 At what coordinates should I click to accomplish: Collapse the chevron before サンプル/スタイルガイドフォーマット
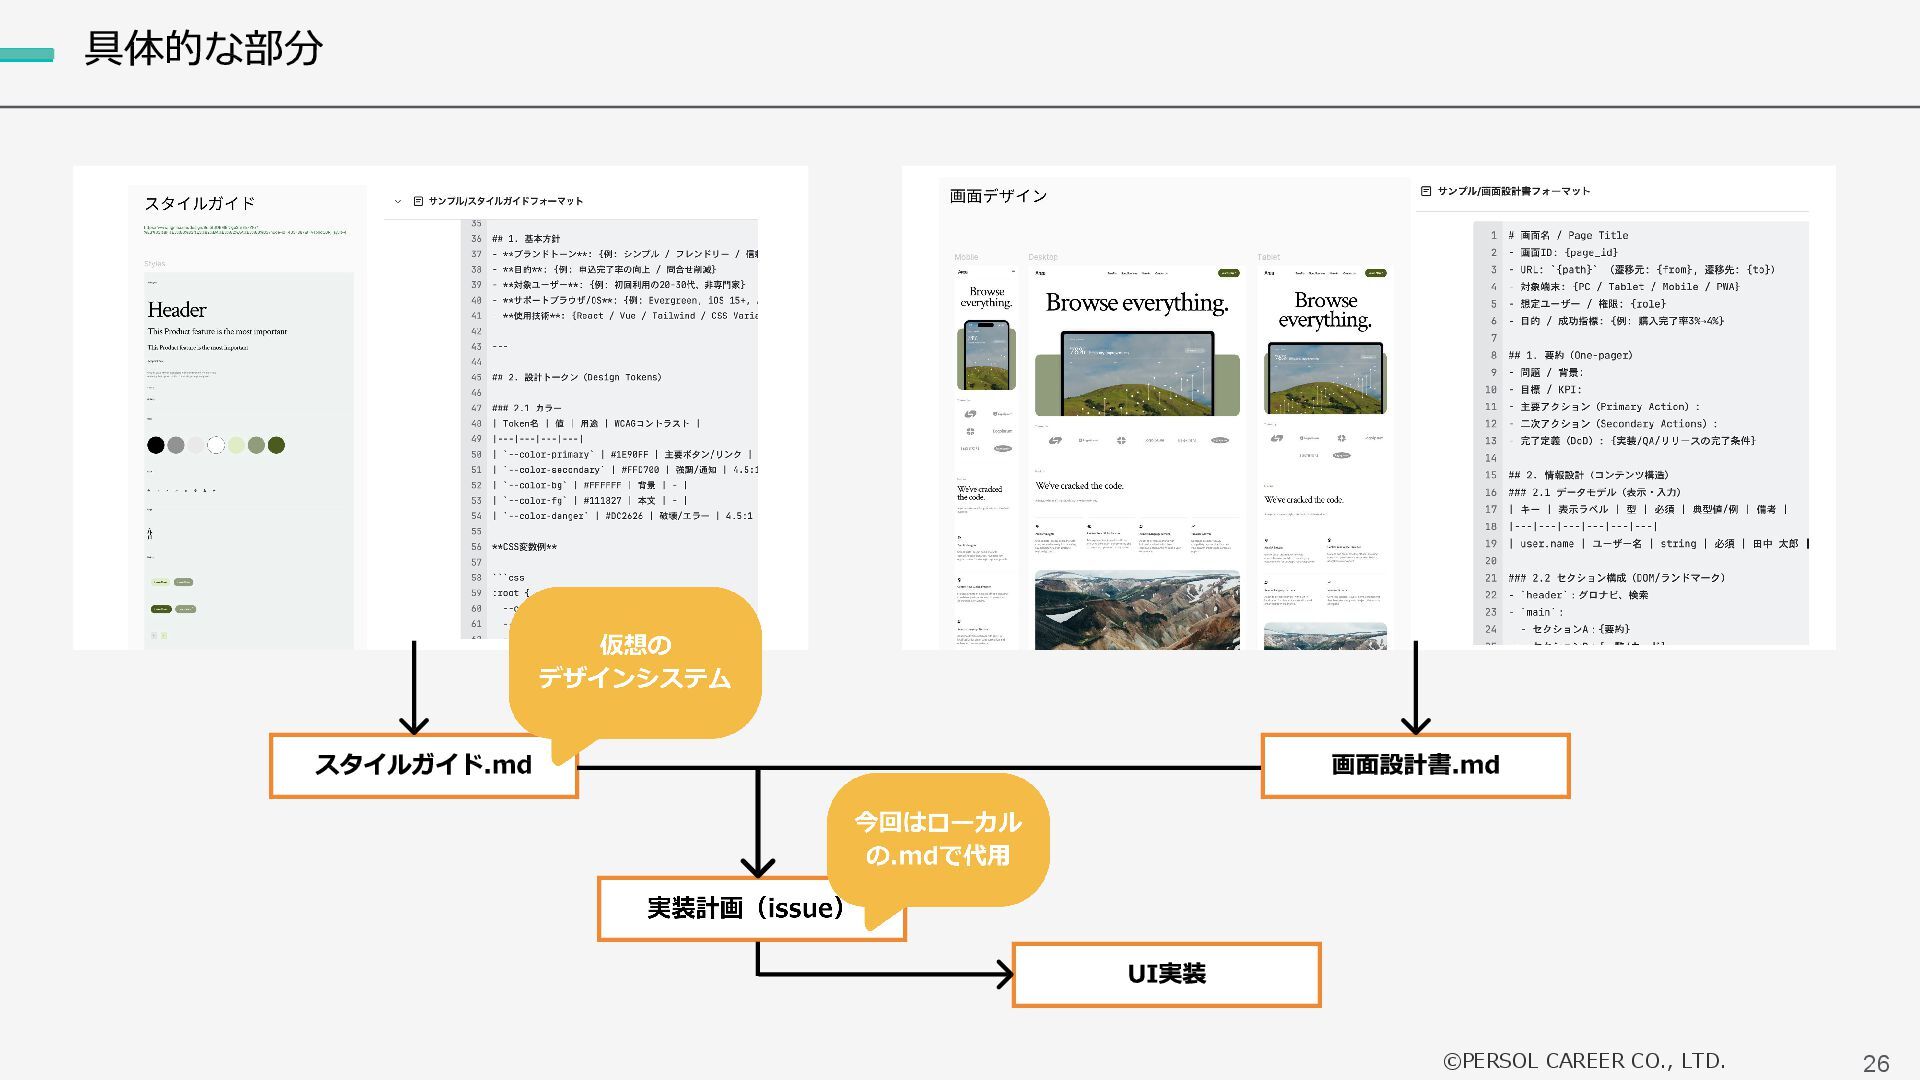[398, 201]
